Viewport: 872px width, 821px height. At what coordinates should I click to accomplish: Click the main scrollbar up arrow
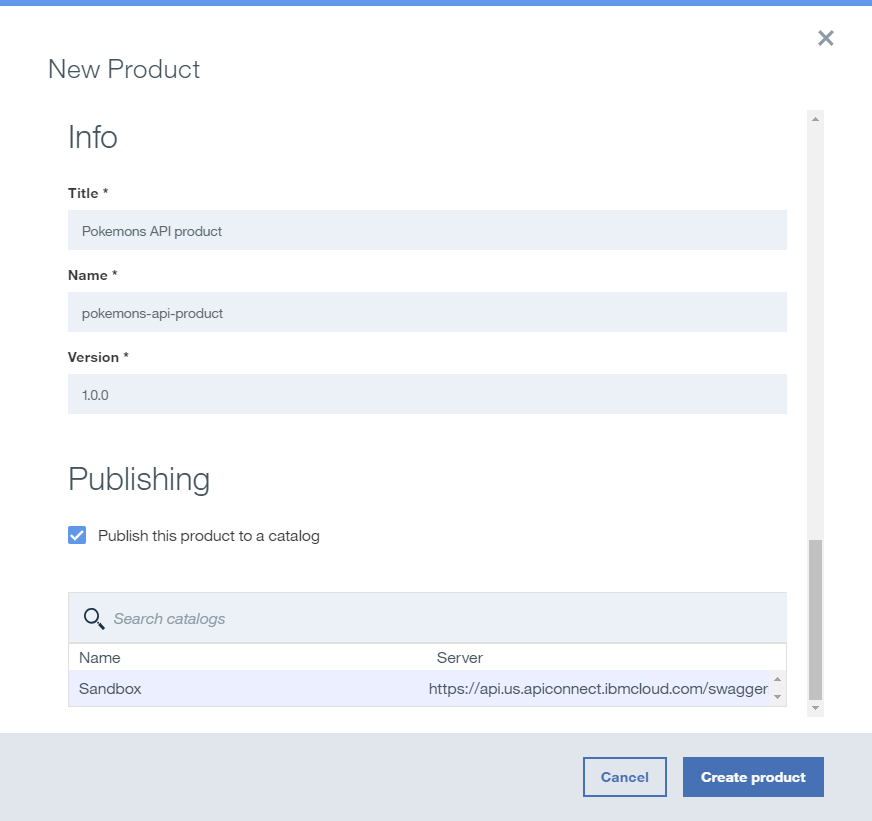815,119
